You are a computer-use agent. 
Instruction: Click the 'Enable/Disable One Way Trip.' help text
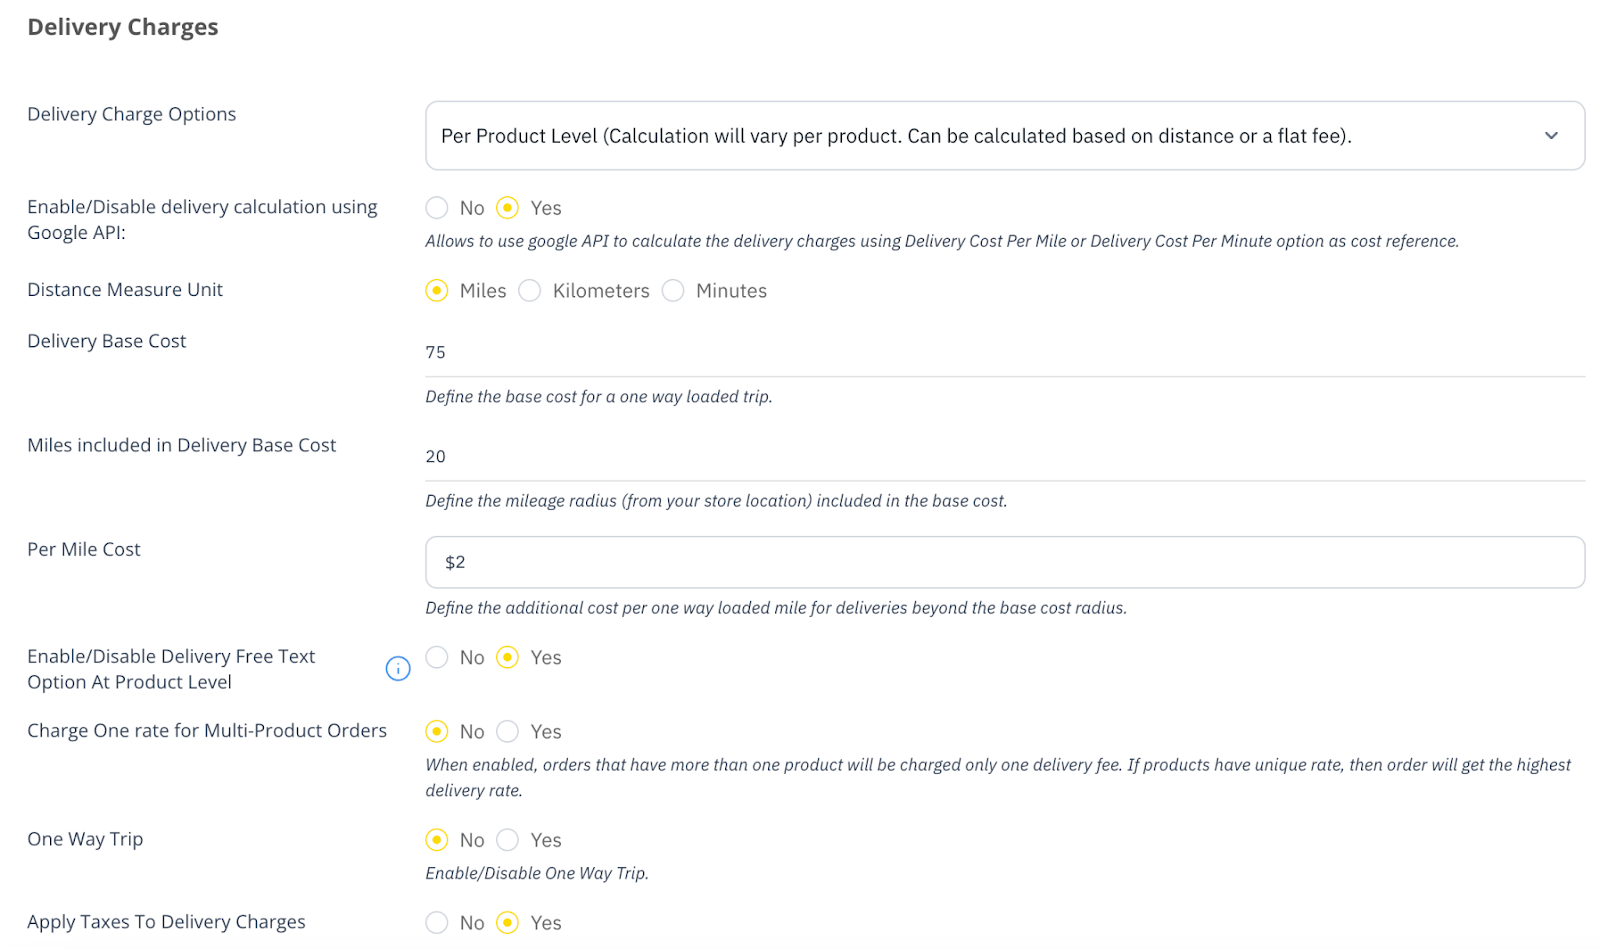[x=537, y=873]
